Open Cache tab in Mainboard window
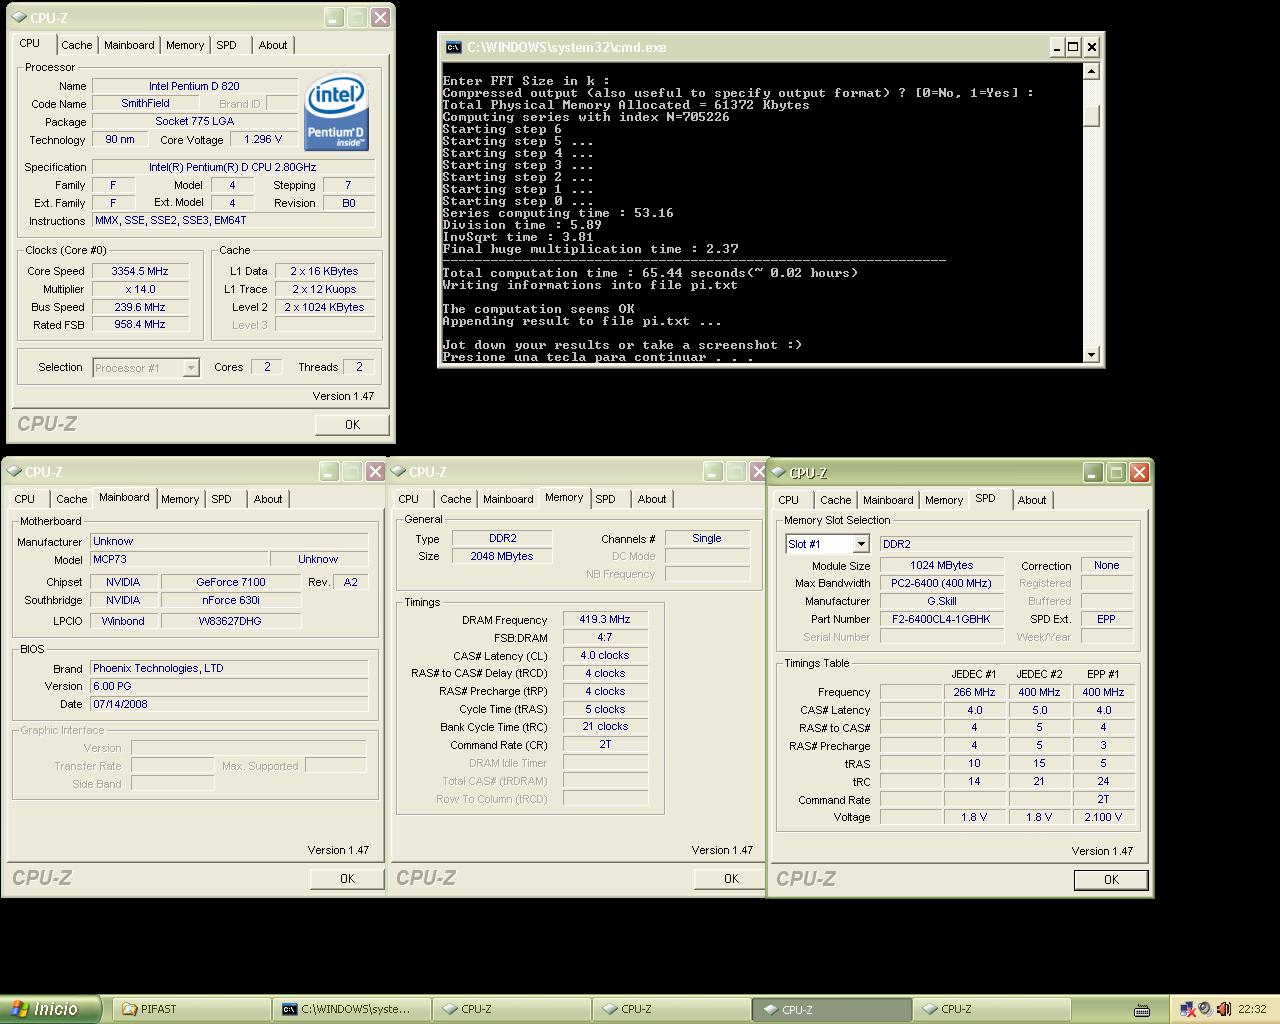The width and height of the screenshot is (1280, 1024). point(71,499)
